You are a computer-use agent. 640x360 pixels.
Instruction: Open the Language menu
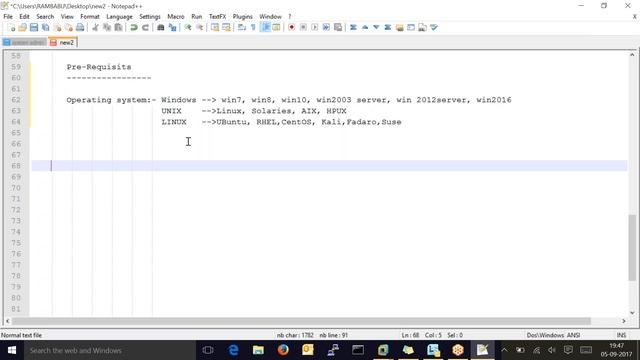(x=119, y=17)
